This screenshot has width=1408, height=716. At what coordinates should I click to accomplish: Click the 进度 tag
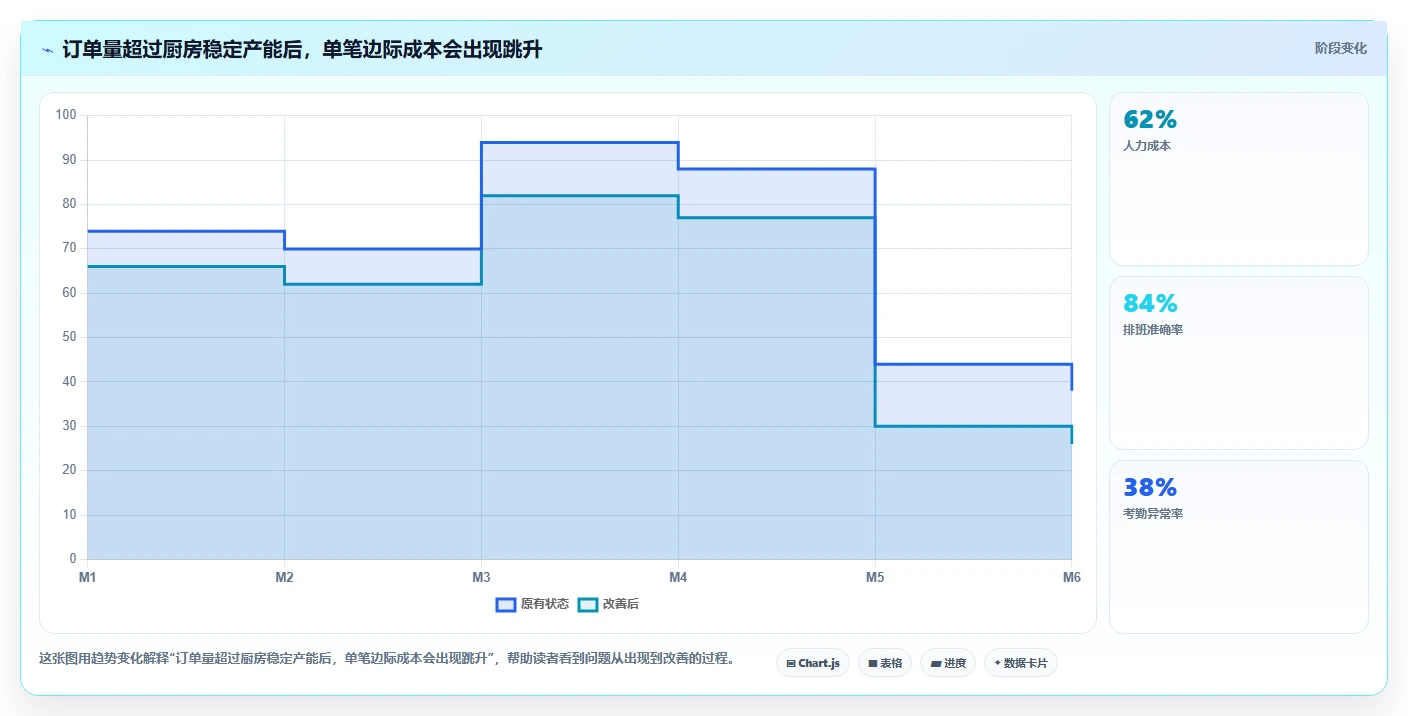pos(948,663)
